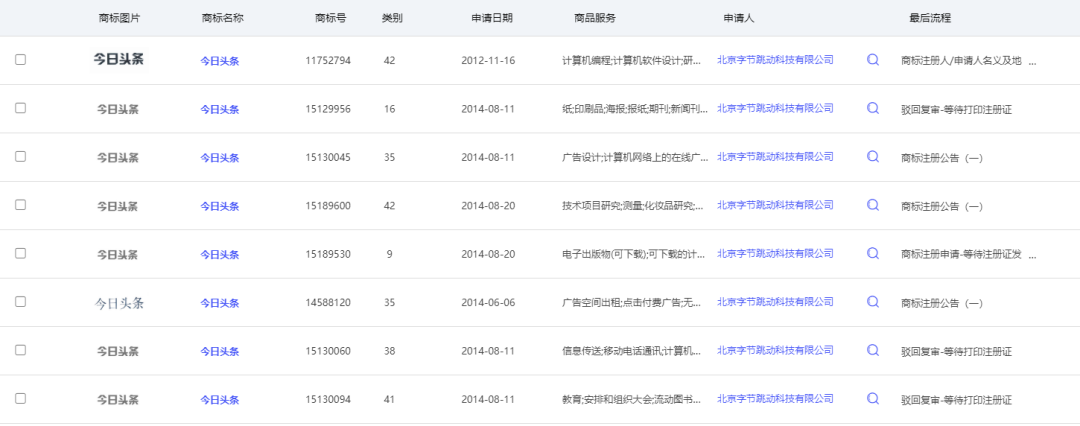1080x426 pixels.
Task: Click class number 38
Action: (390, 351)
